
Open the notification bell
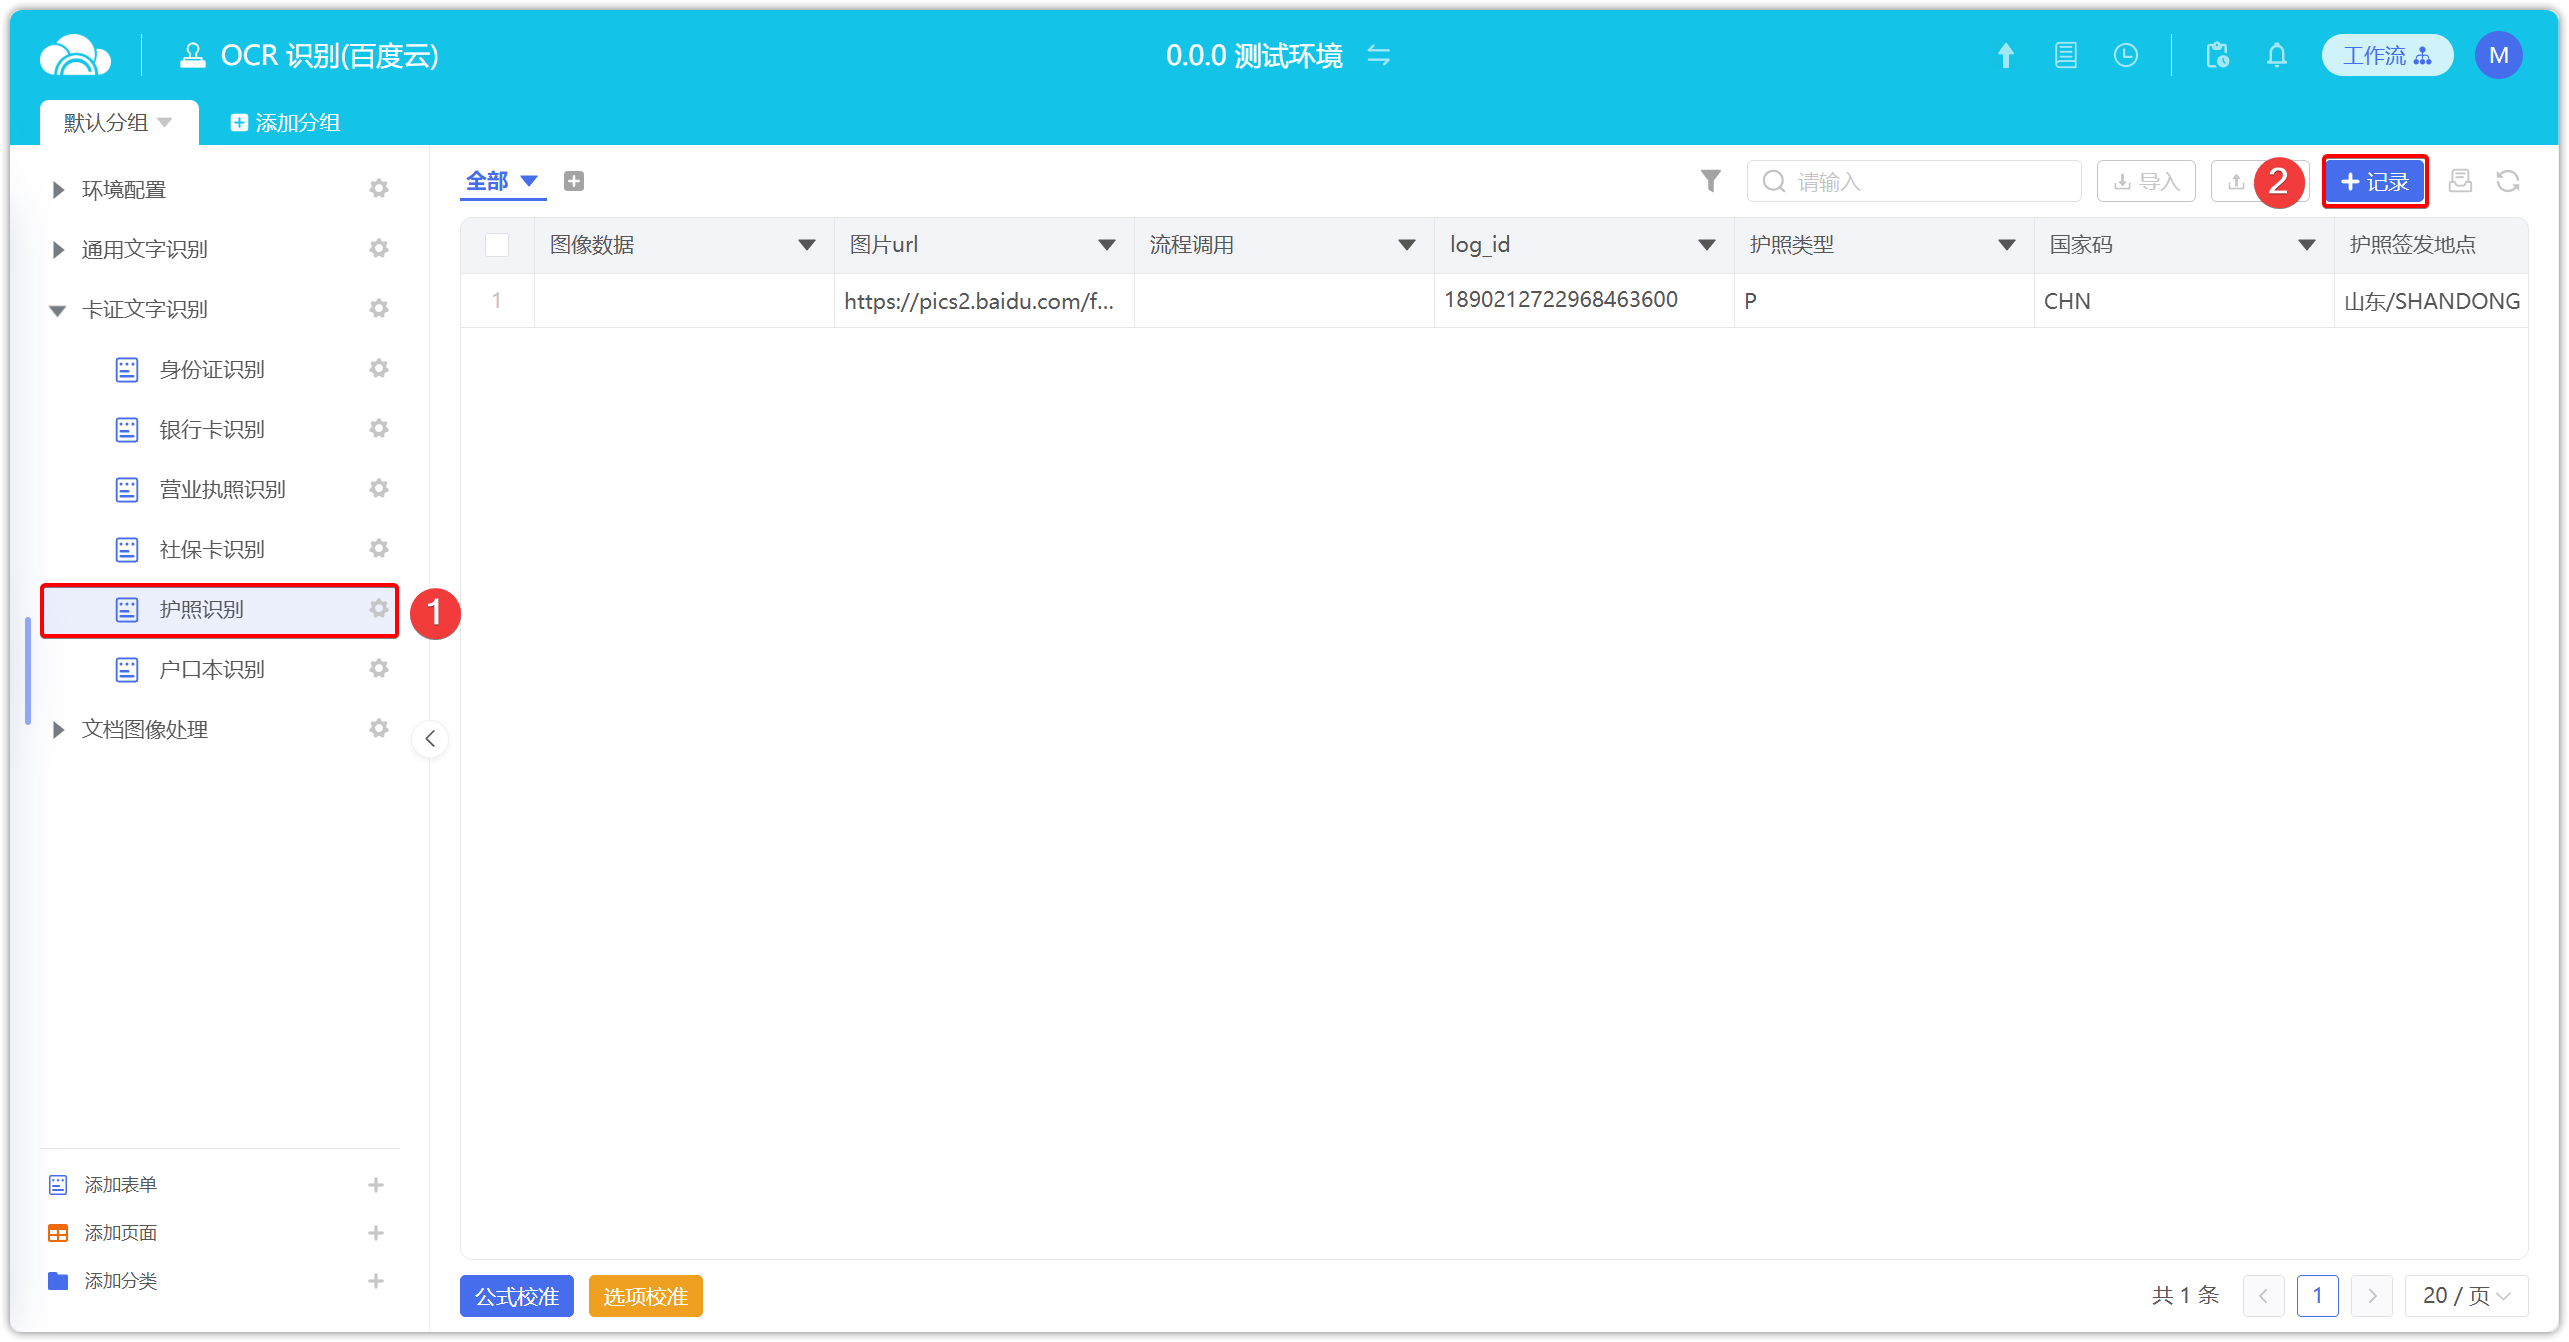(x=2276, y=56)
